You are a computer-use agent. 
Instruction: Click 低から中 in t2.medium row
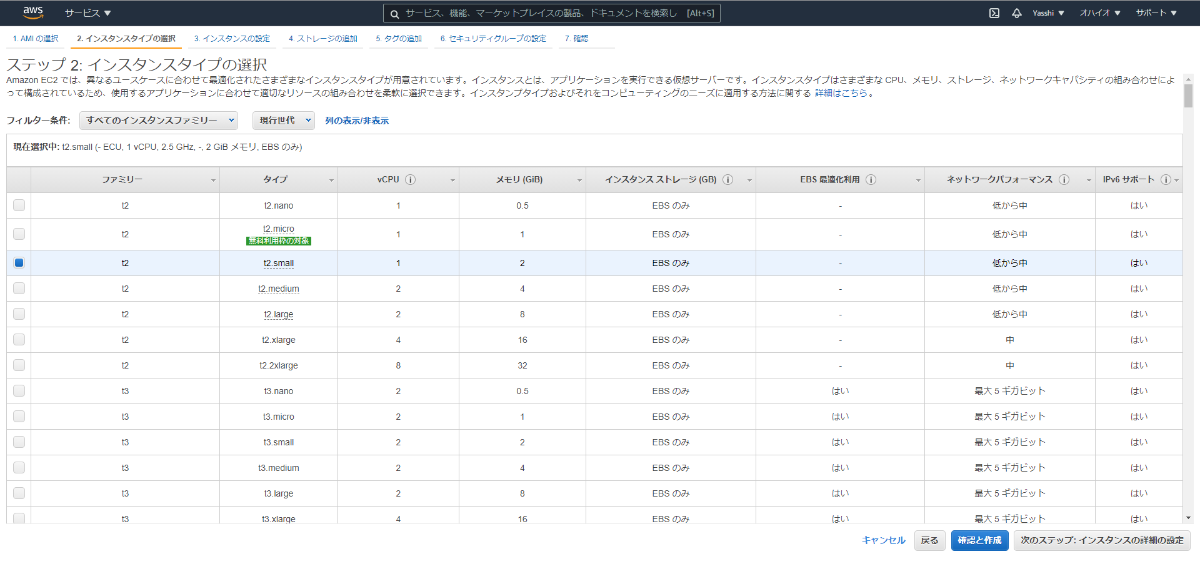[1010, 288]
